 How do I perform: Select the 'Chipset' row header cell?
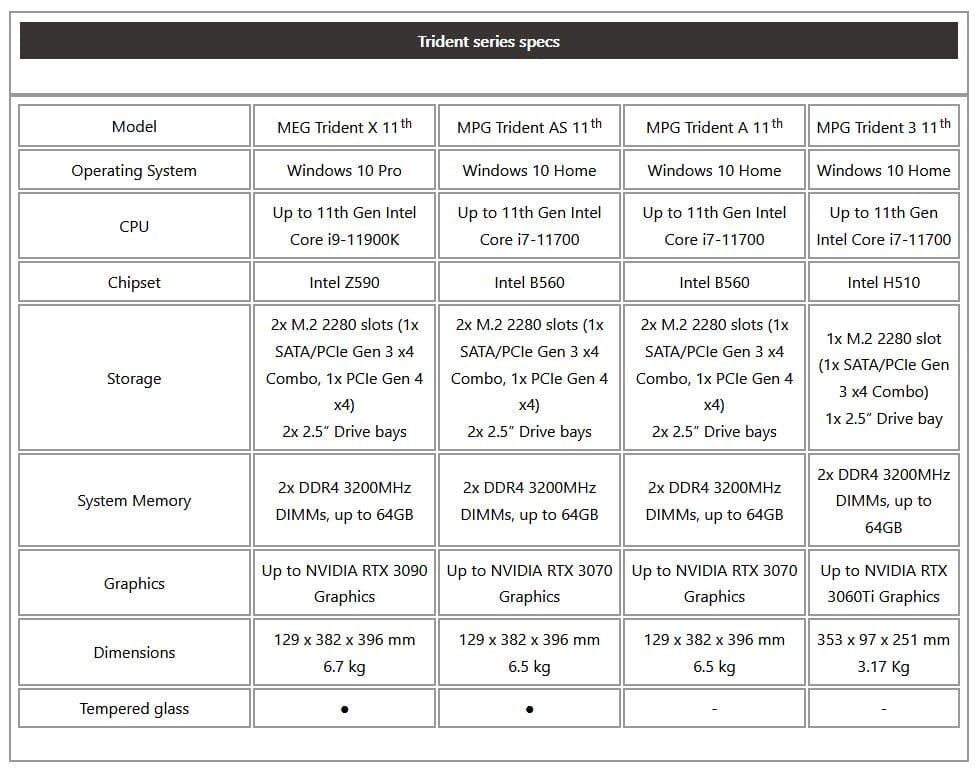[134, 282]
